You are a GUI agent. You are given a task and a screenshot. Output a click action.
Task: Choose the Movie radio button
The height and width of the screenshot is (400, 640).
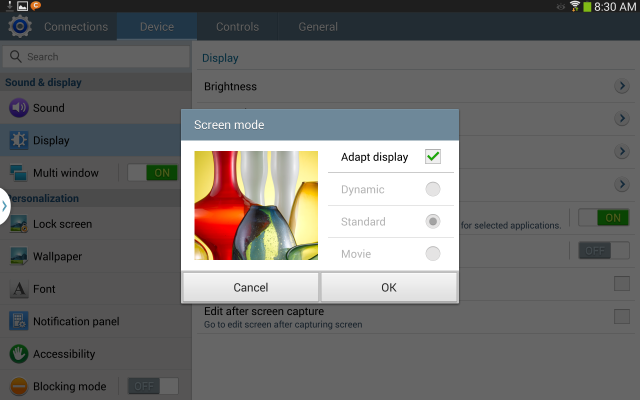[433, 253]
